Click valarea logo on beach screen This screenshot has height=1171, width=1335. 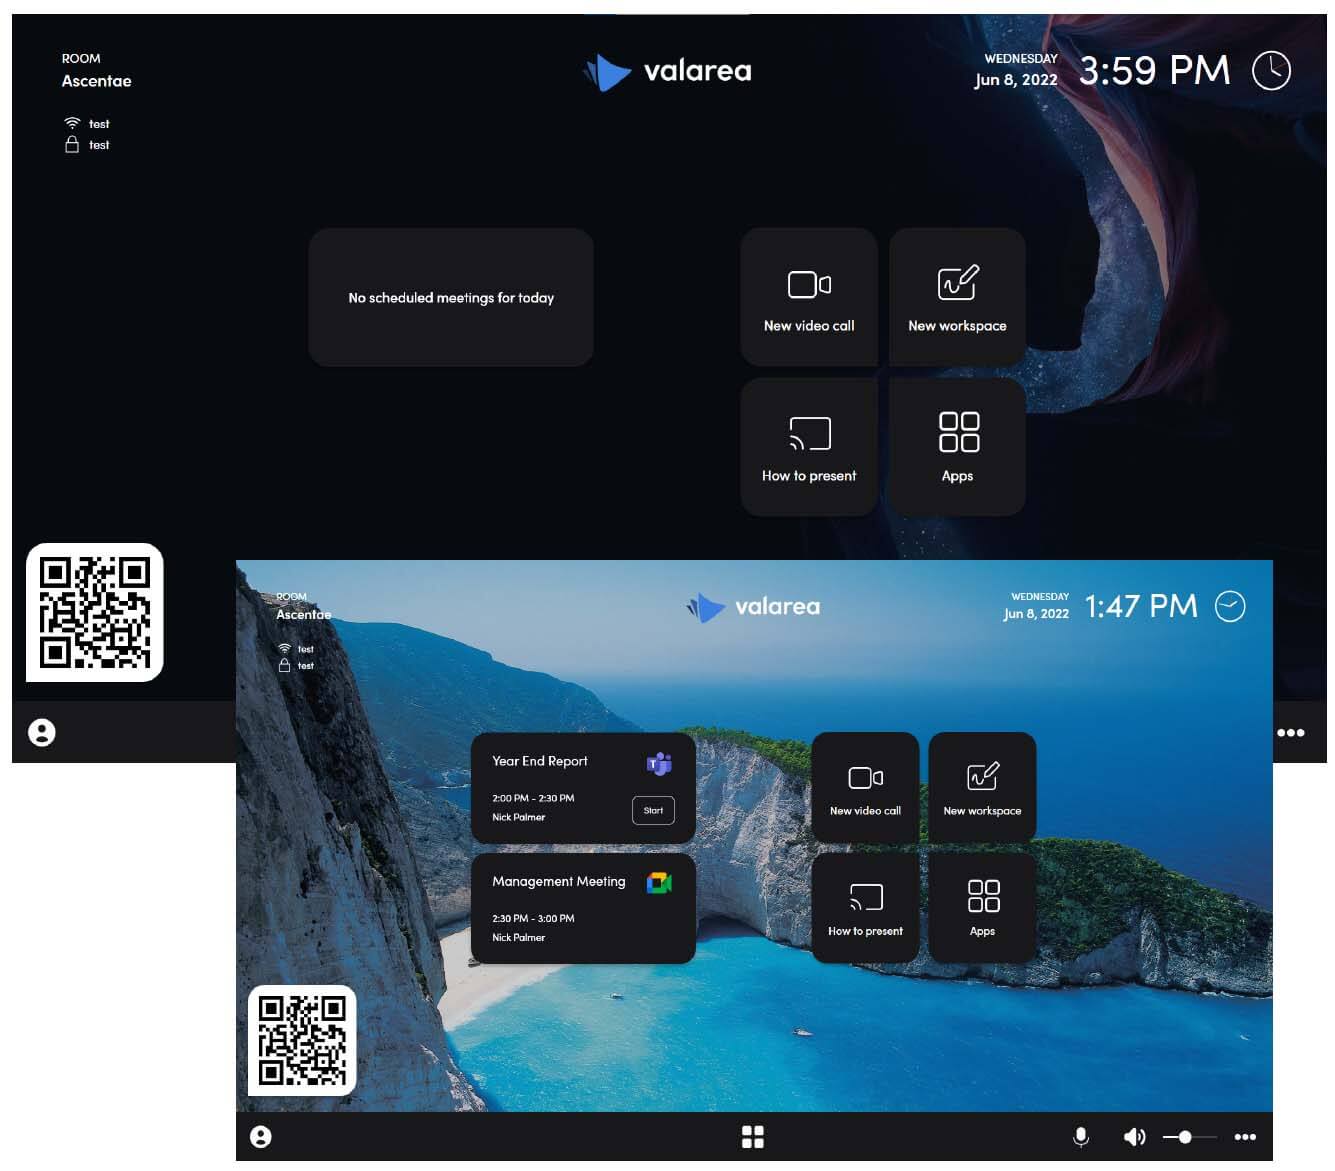pyautogui.click(x=753, y=606)
